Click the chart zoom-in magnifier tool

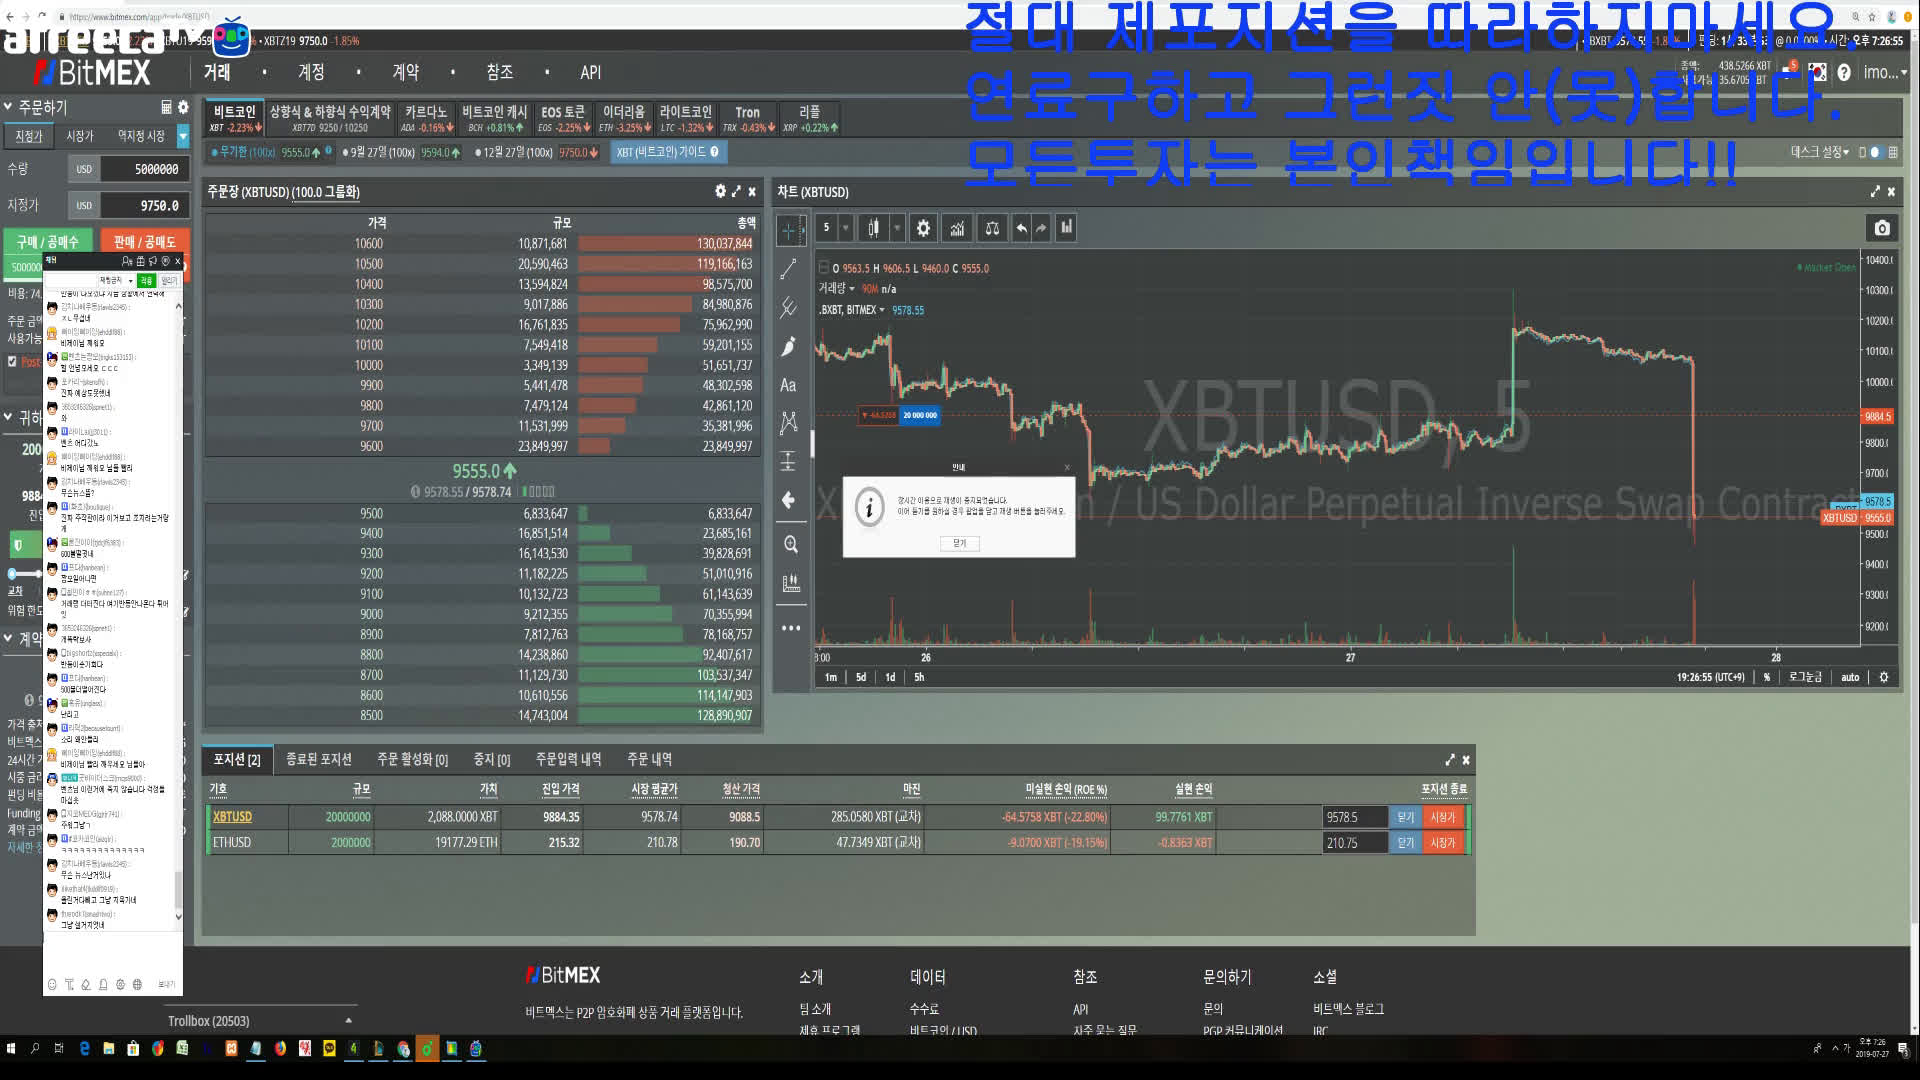(790, 544)
